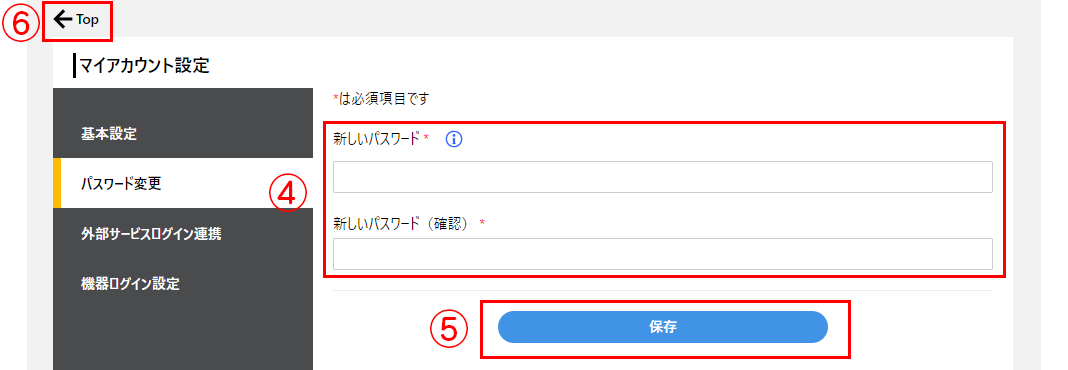Click the red asterisk after 新しいパスワード label
Screen dimensions: 1068x370
coord(426,138)
